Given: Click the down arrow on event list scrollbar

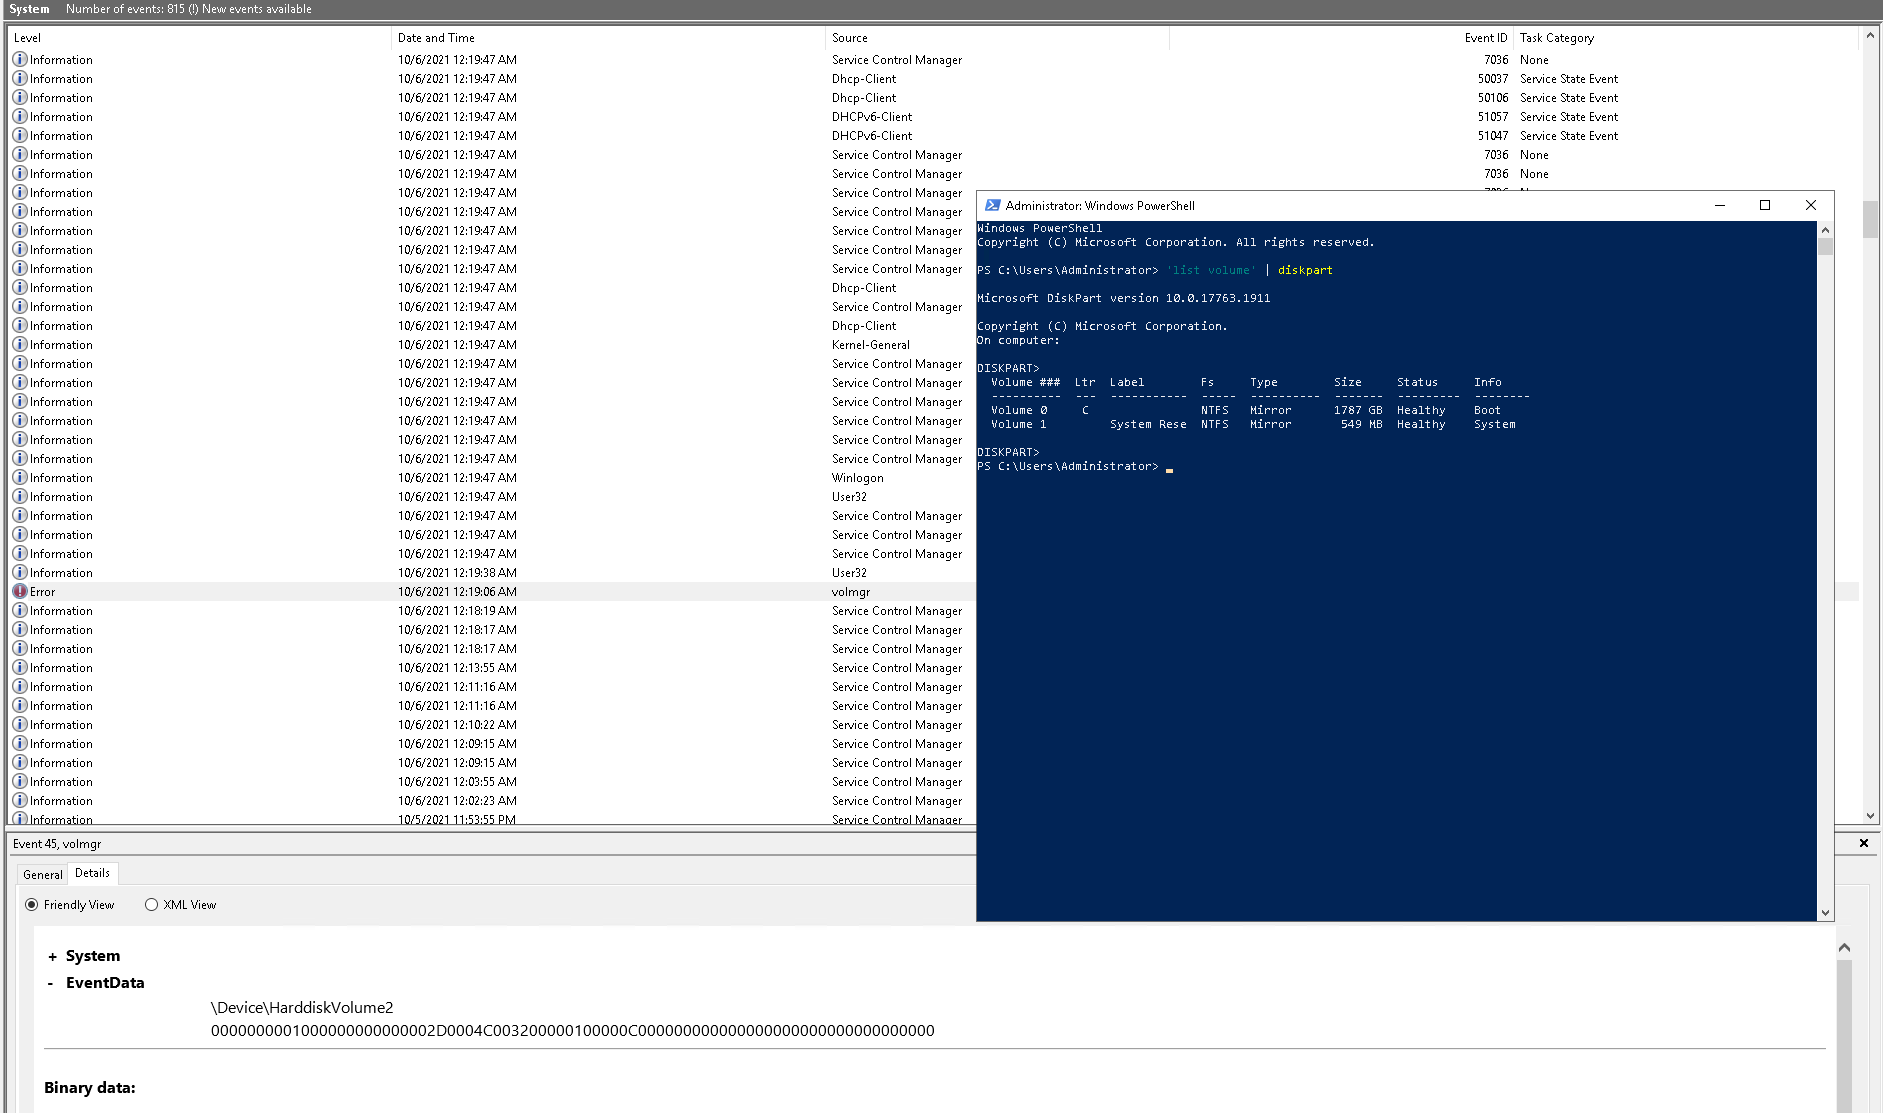Looking at the screenshot, I should [x=1870, y=815].
